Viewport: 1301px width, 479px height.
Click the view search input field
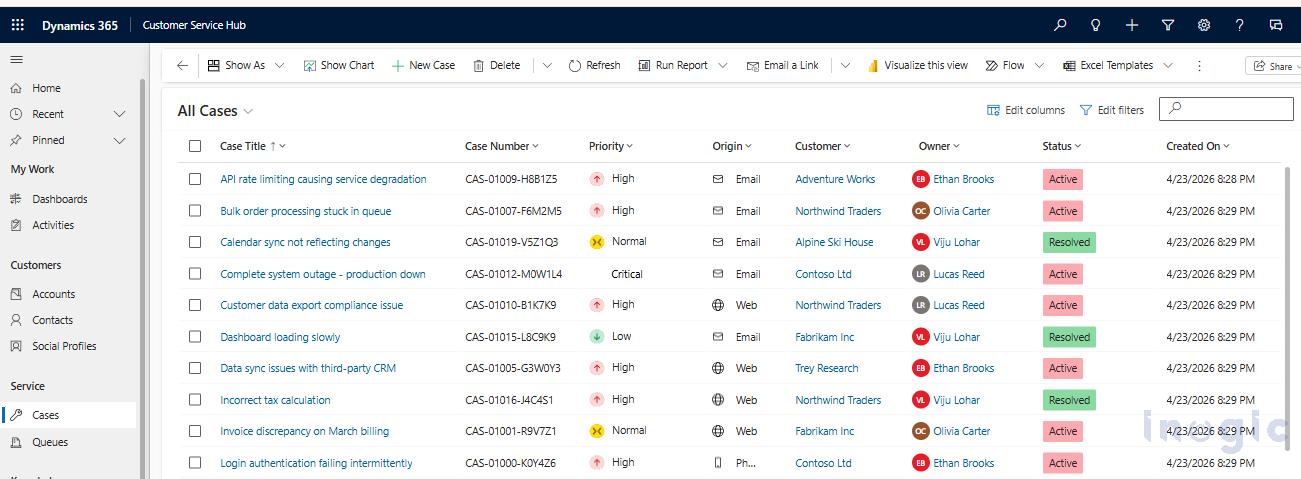point(1226,109)
